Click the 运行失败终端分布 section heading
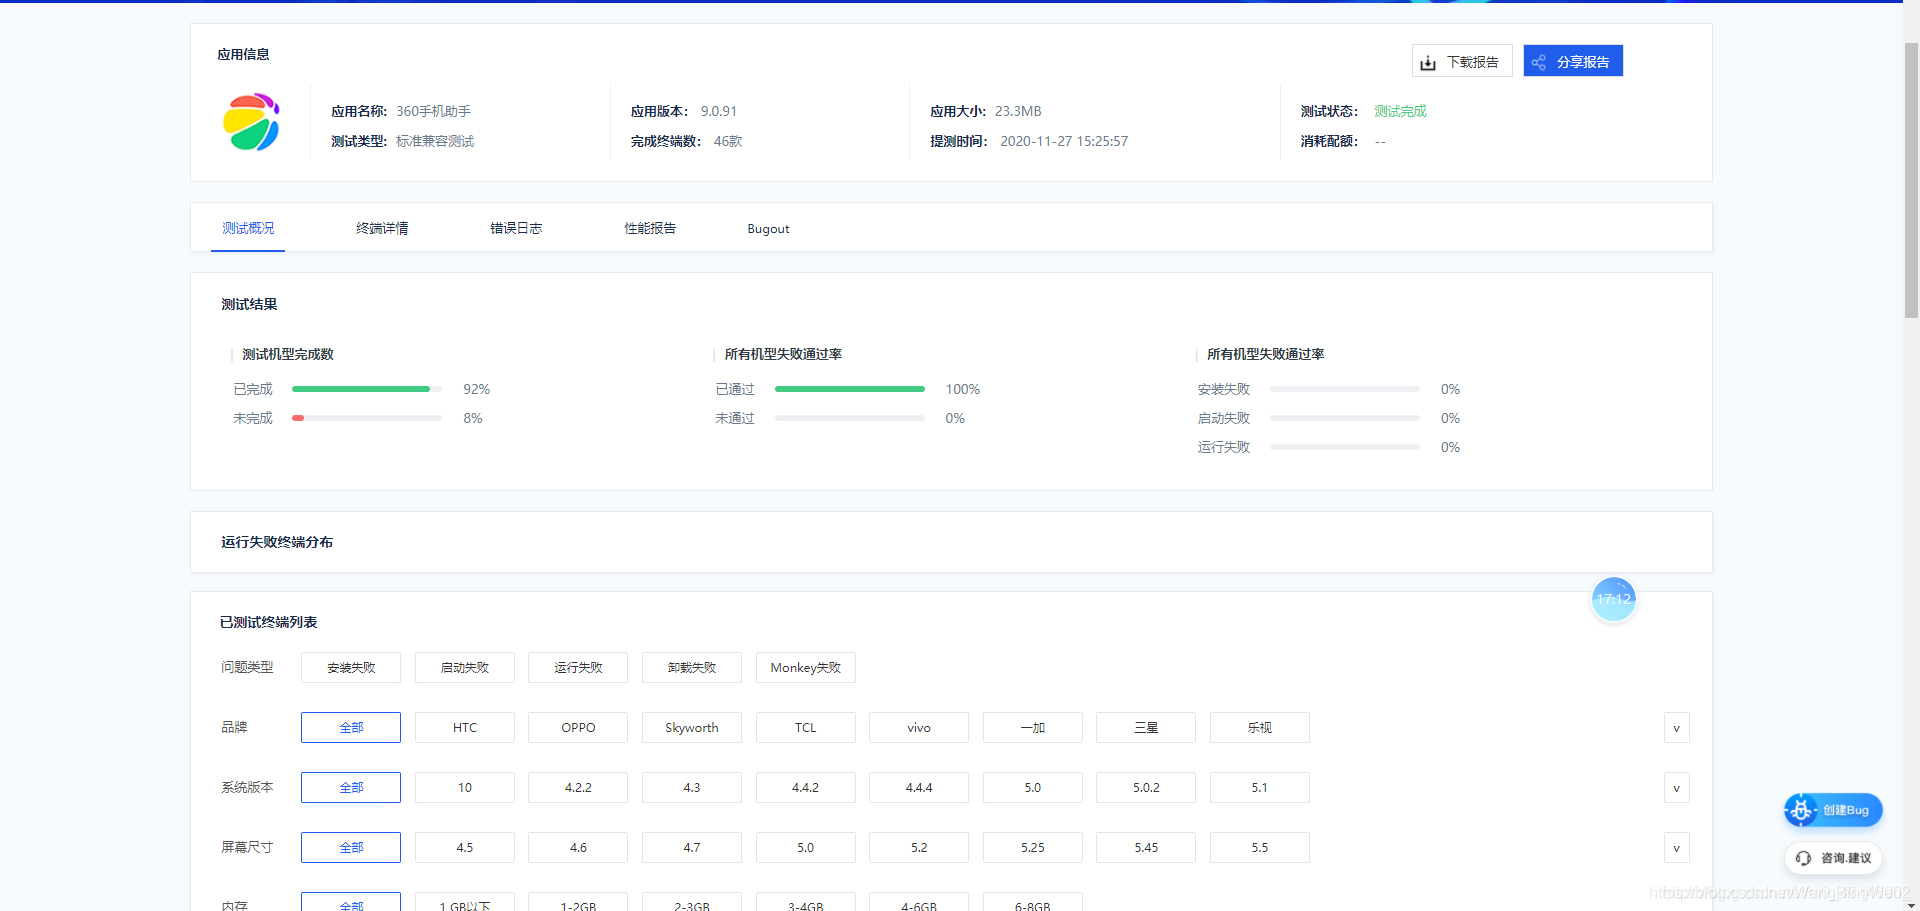The height and width of the screenshot is (911, 1920). tap(277, 542)
